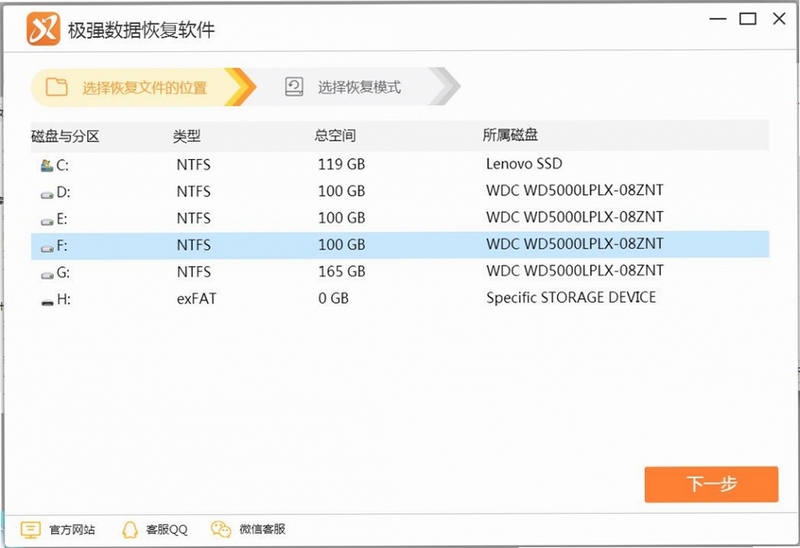Open the 选择恢复模式 step tab
Screen dimensions: 800x548
tap(357, 87)
